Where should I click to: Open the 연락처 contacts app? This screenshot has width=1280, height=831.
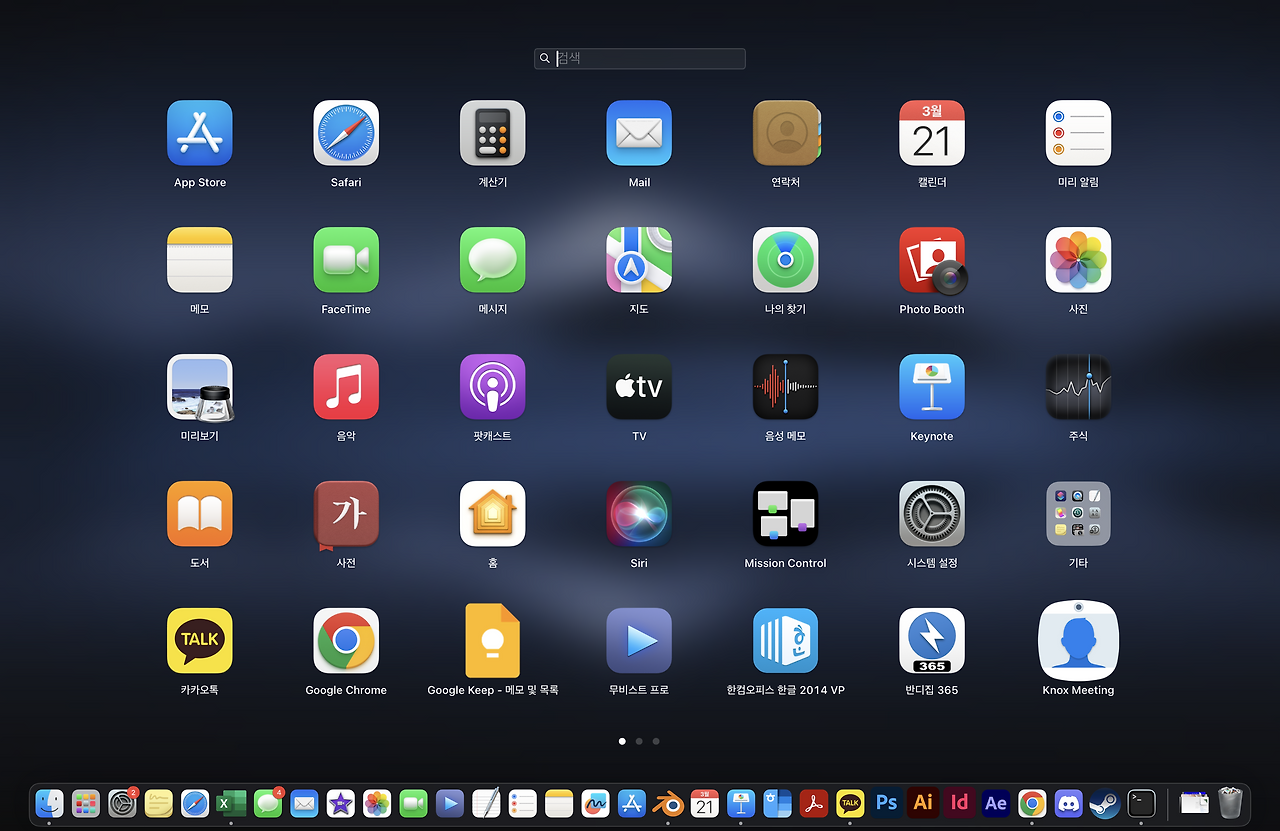[x=786, y=133]
